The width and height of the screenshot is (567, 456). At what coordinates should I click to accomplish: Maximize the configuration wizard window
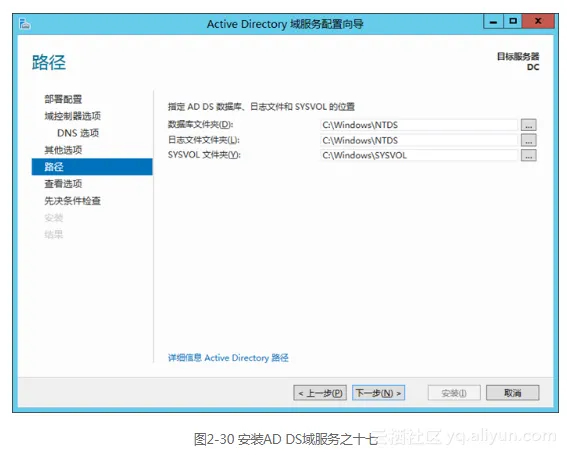[x=512, y=21]
